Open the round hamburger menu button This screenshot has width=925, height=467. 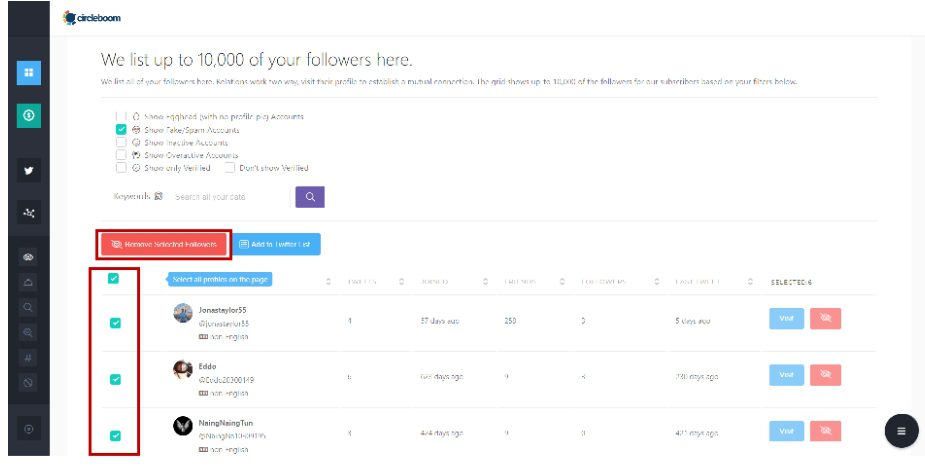click(x=901, y=430)
